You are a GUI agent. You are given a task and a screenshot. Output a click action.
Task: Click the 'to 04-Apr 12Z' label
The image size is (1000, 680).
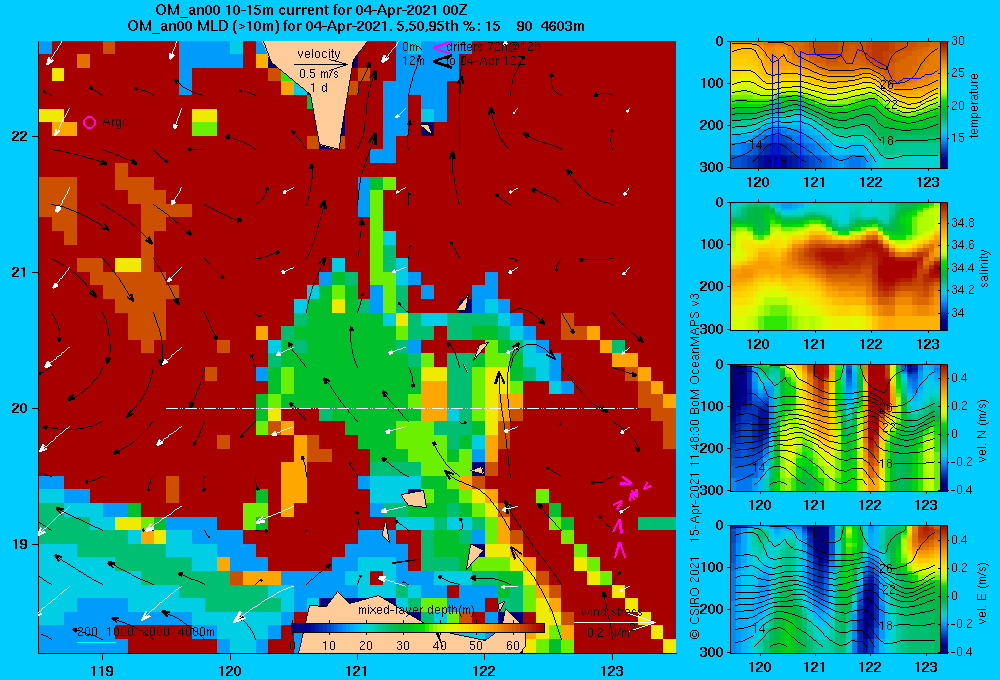(485, 61)
